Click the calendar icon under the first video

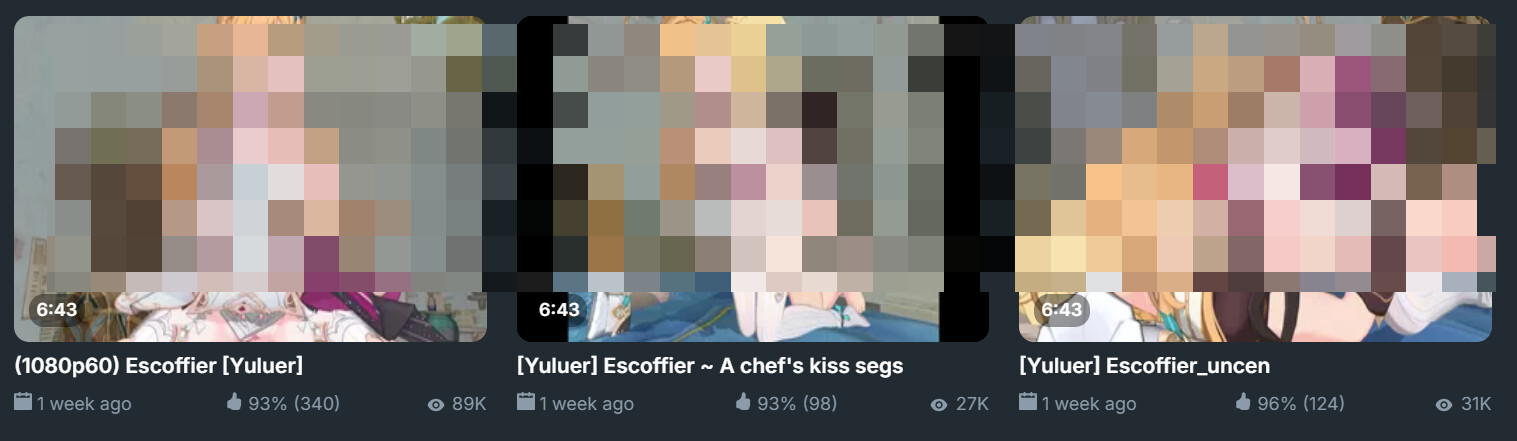click(23, 403)
